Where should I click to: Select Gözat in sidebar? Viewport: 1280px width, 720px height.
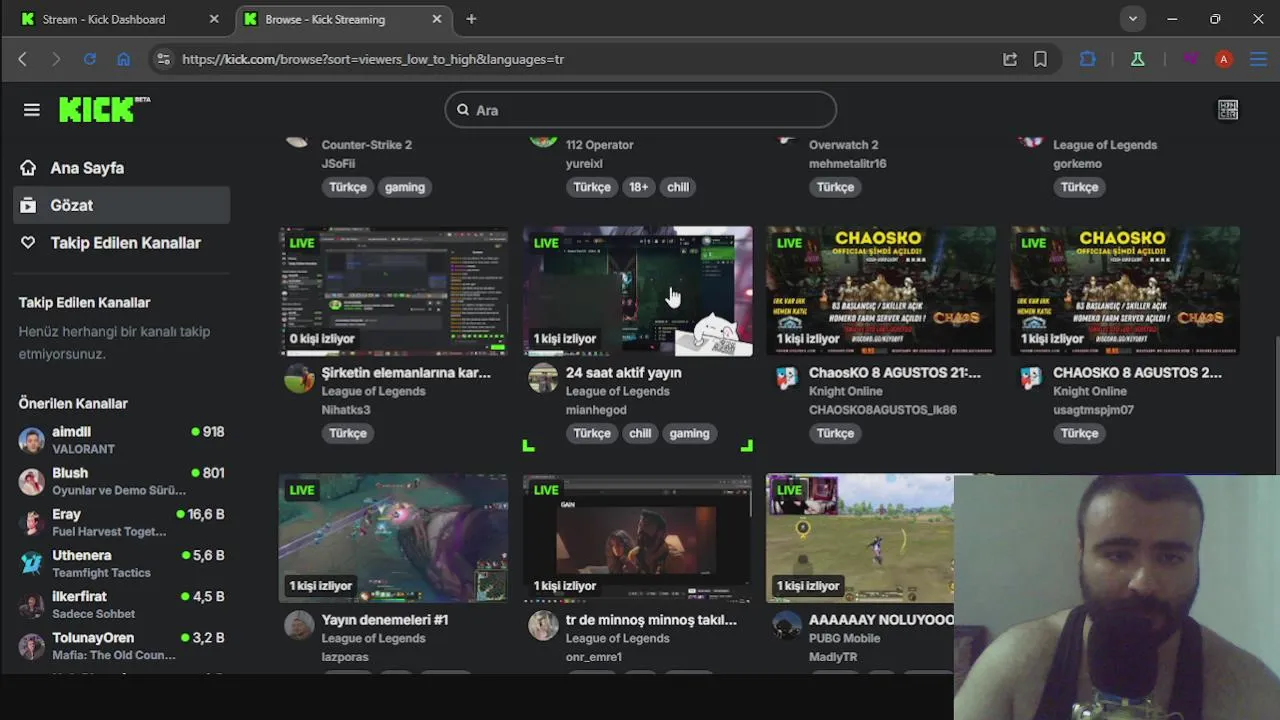(122, 205)
